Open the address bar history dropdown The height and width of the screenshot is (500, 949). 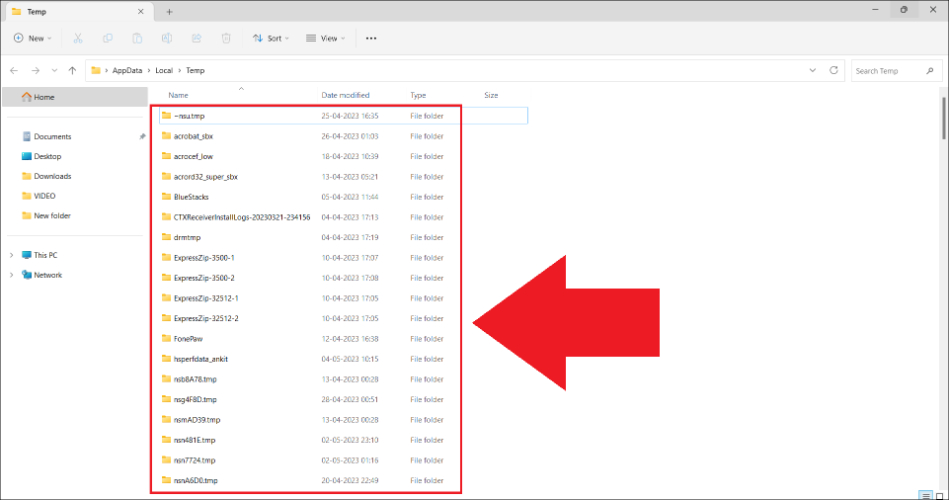coord(813,70)
